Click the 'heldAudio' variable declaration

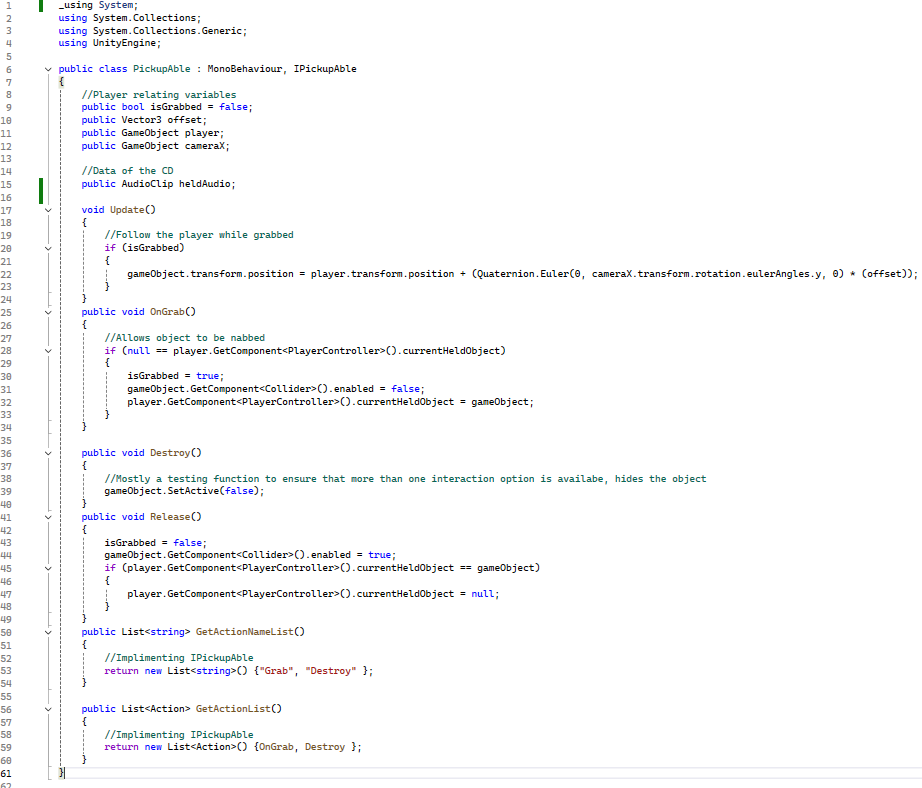click(207, 184)
